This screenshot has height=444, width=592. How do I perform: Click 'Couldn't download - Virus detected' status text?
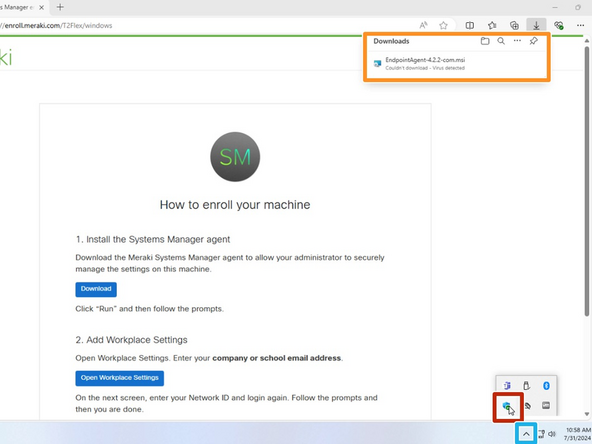point(425,68)
